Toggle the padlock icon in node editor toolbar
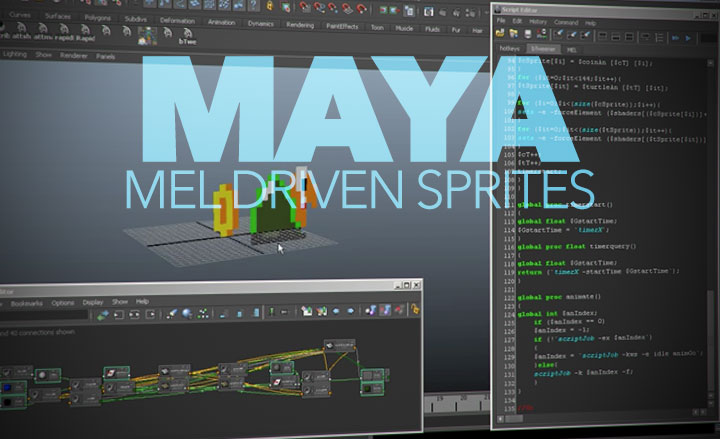 coord(415,310)
